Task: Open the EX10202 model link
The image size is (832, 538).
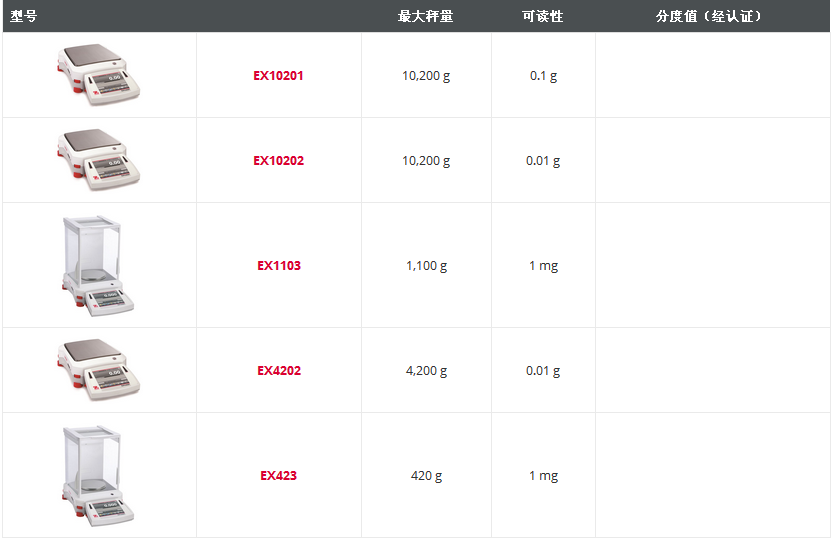Action: click(278, 161)
